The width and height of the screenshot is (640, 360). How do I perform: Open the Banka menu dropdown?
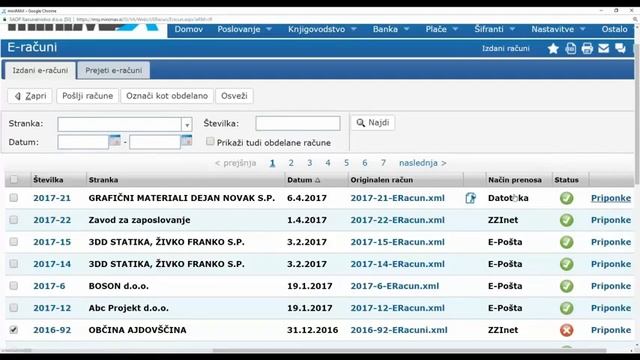click(x=391, y=29)
